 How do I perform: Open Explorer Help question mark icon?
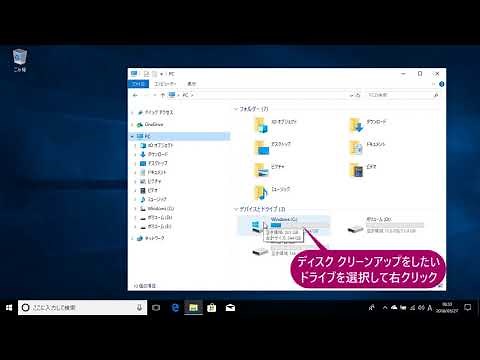[x=441, y=84]
